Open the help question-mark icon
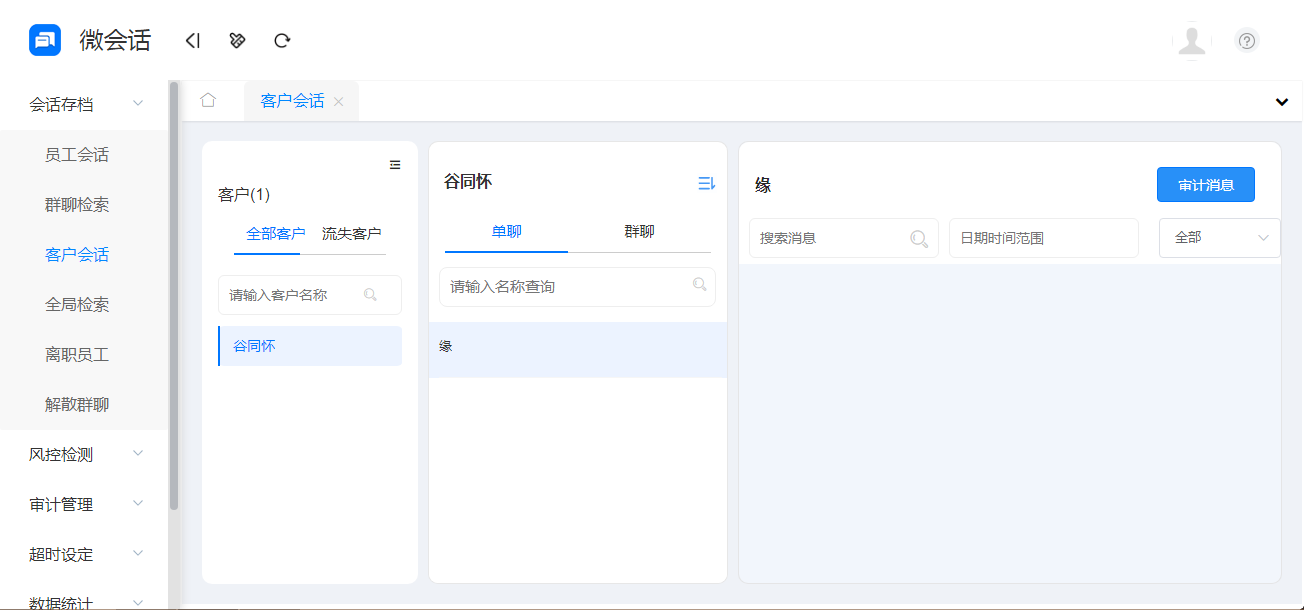The height and width of the screenshot is (610, 1304). pyautogui.click(x=1246, y=40)
